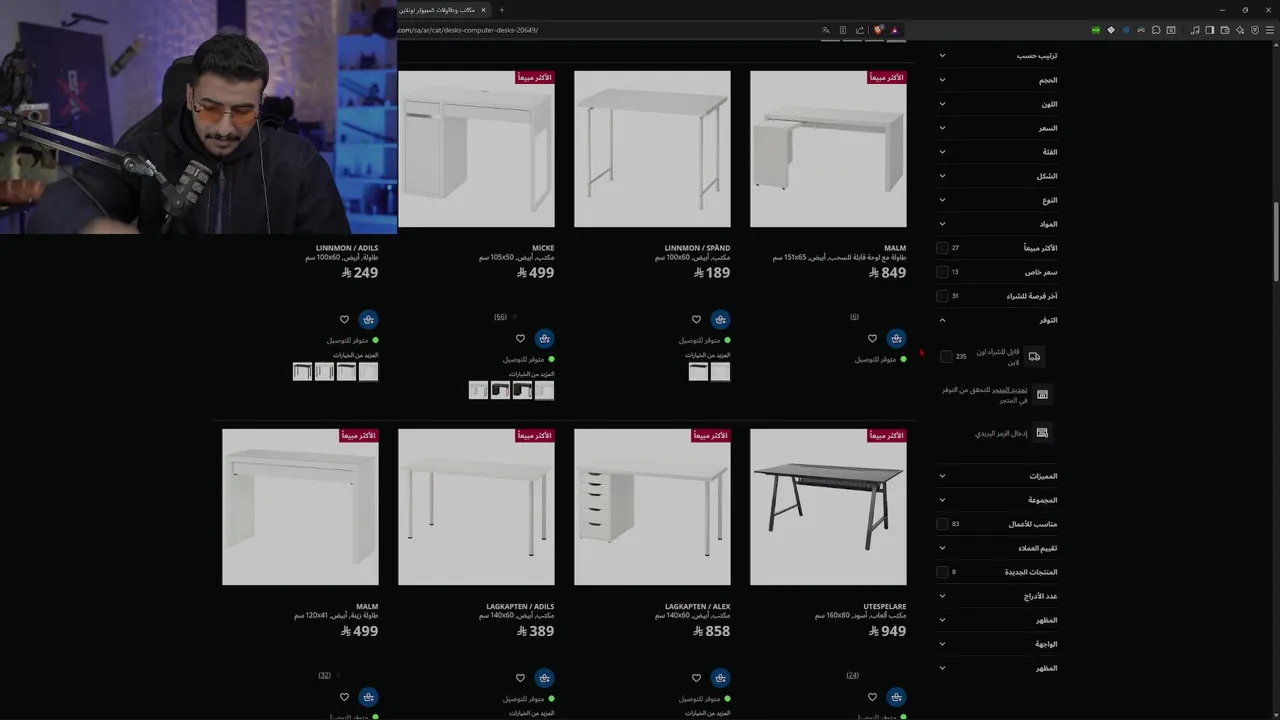This screenshot has height=720, width=1280.
Task: Click the page vertical scrollbar
Action: pos(1276,240)
